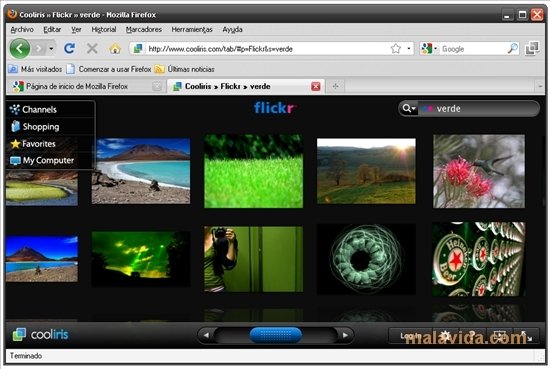Go to the Home page via house icon

click(115, 48)
